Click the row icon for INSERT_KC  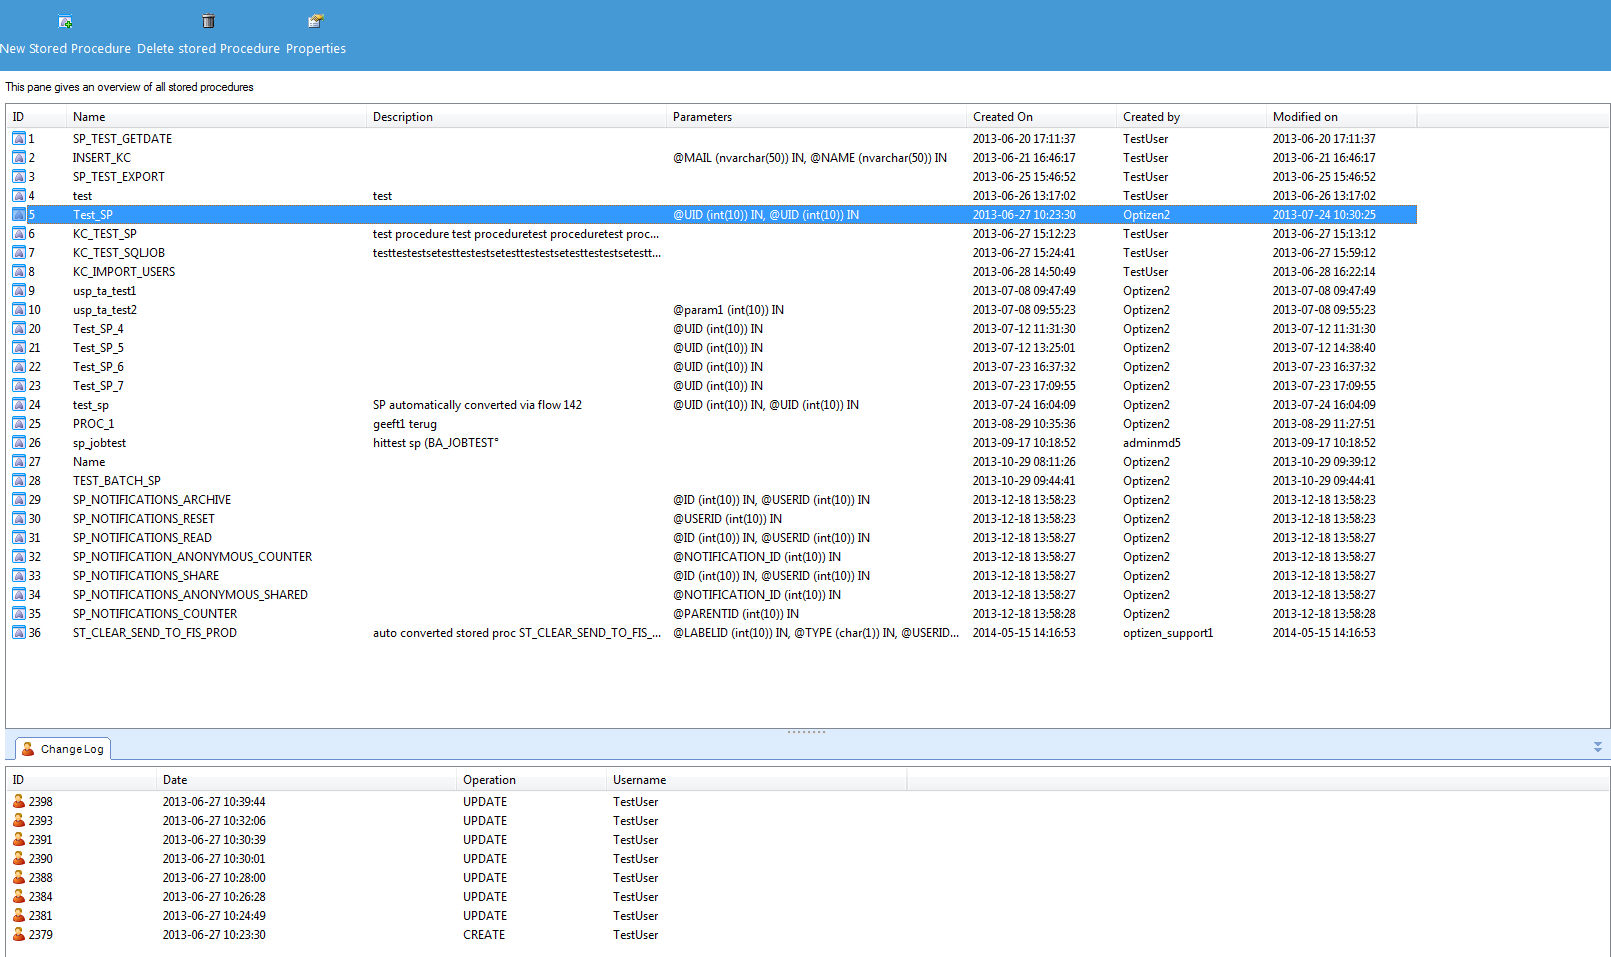19,158
